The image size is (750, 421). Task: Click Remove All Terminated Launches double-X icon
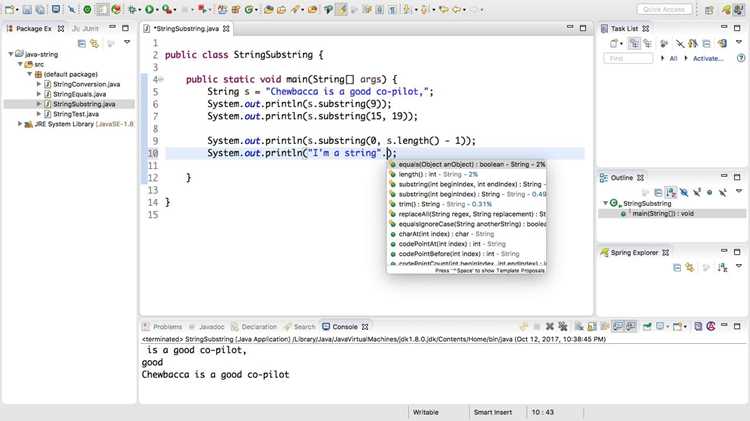tap(563, 326)
